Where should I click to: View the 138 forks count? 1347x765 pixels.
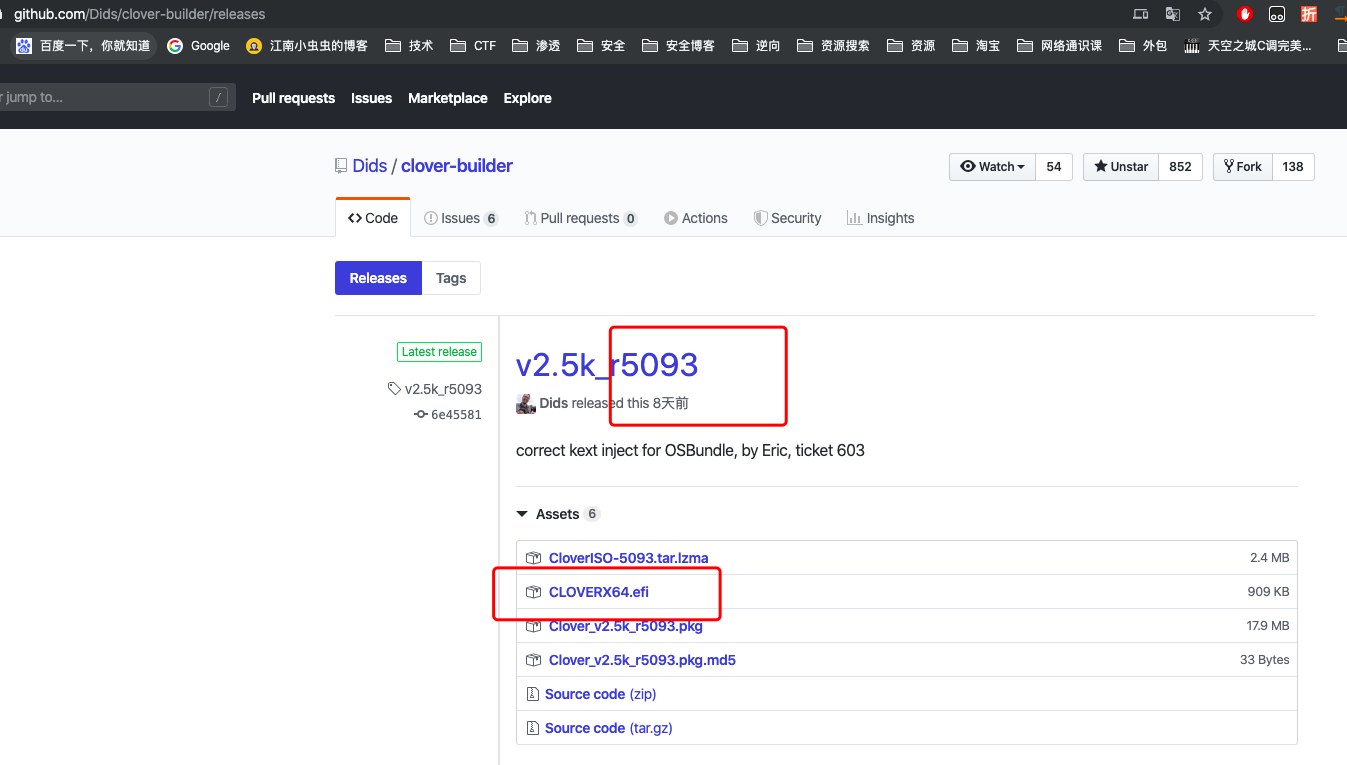[x=1293, y=167]
